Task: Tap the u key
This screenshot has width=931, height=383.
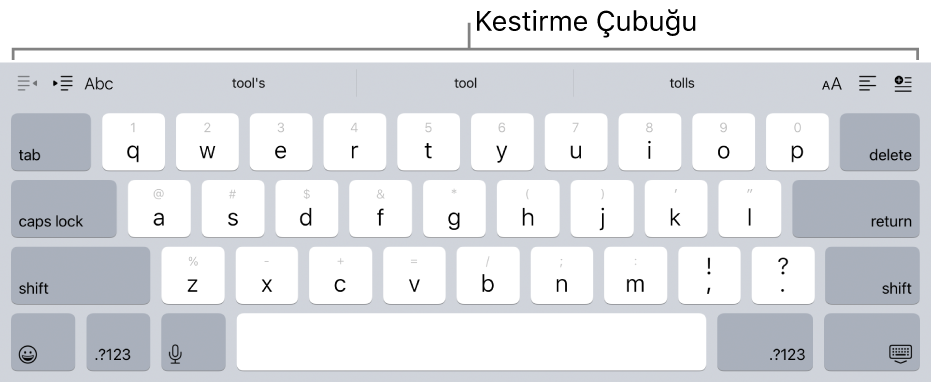Action: pyautogui.click(x=576, y=142)
